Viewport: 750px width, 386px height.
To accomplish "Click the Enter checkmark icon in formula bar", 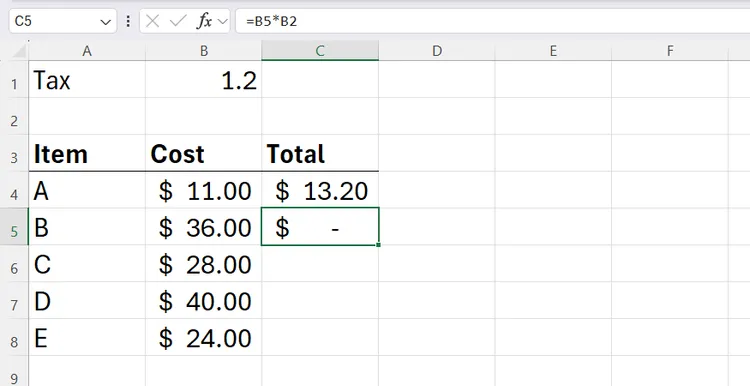I will pos(178,21).
